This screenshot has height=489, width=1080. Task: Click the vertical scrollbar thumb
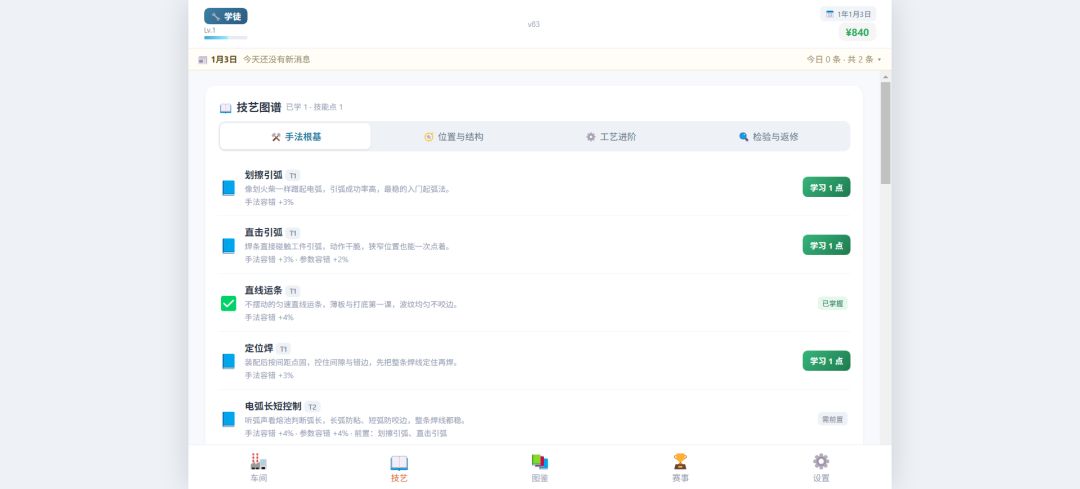(885, 133)
